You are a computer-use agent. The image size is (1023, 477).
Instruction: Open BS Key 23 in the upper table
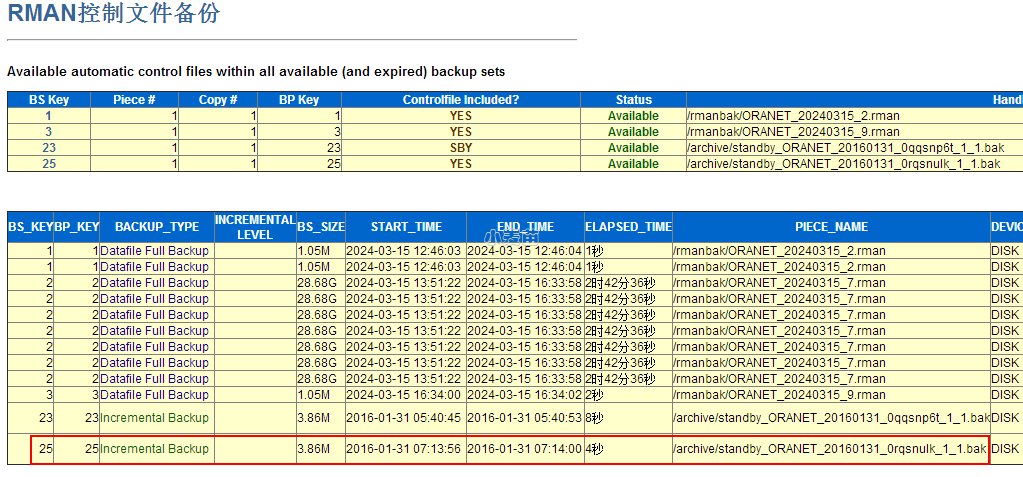coord(49,148)
